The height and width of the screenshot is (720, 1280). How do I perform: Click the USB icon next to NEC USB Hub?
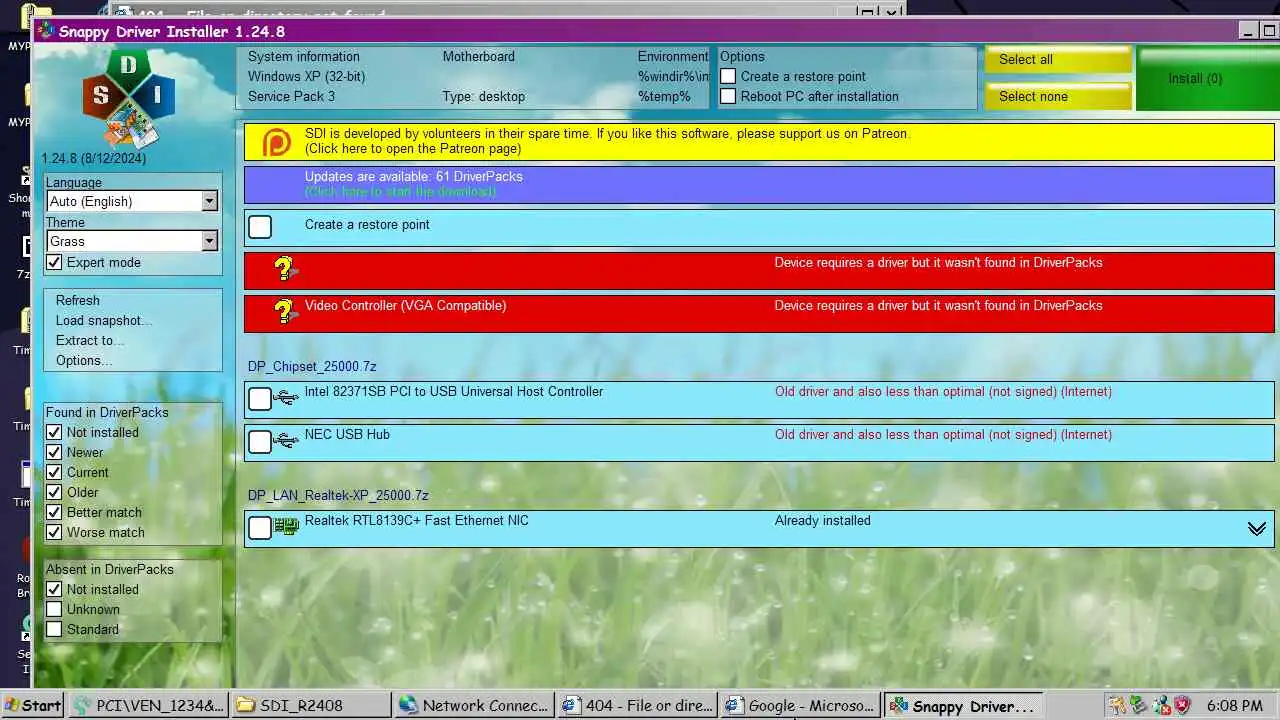click(x=285, y=440)
